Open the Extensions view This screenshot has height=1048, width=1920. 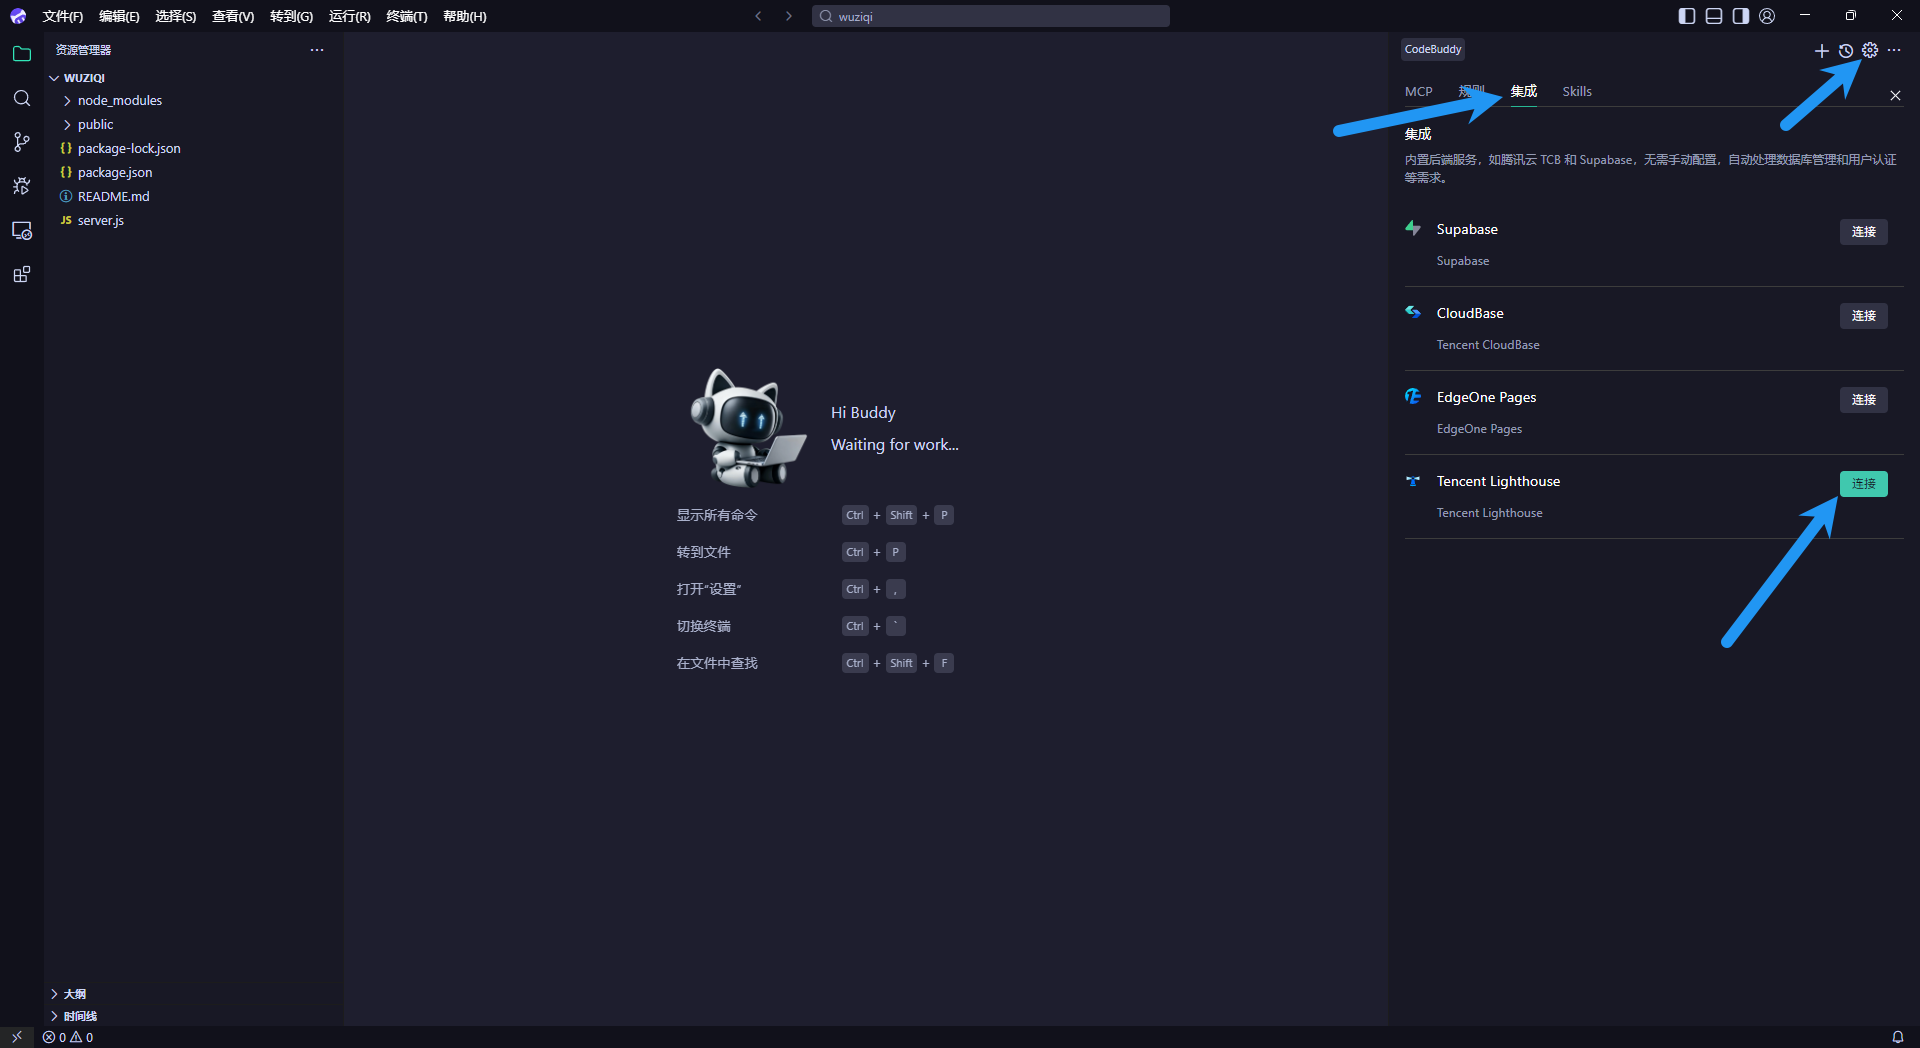(22, 274)
